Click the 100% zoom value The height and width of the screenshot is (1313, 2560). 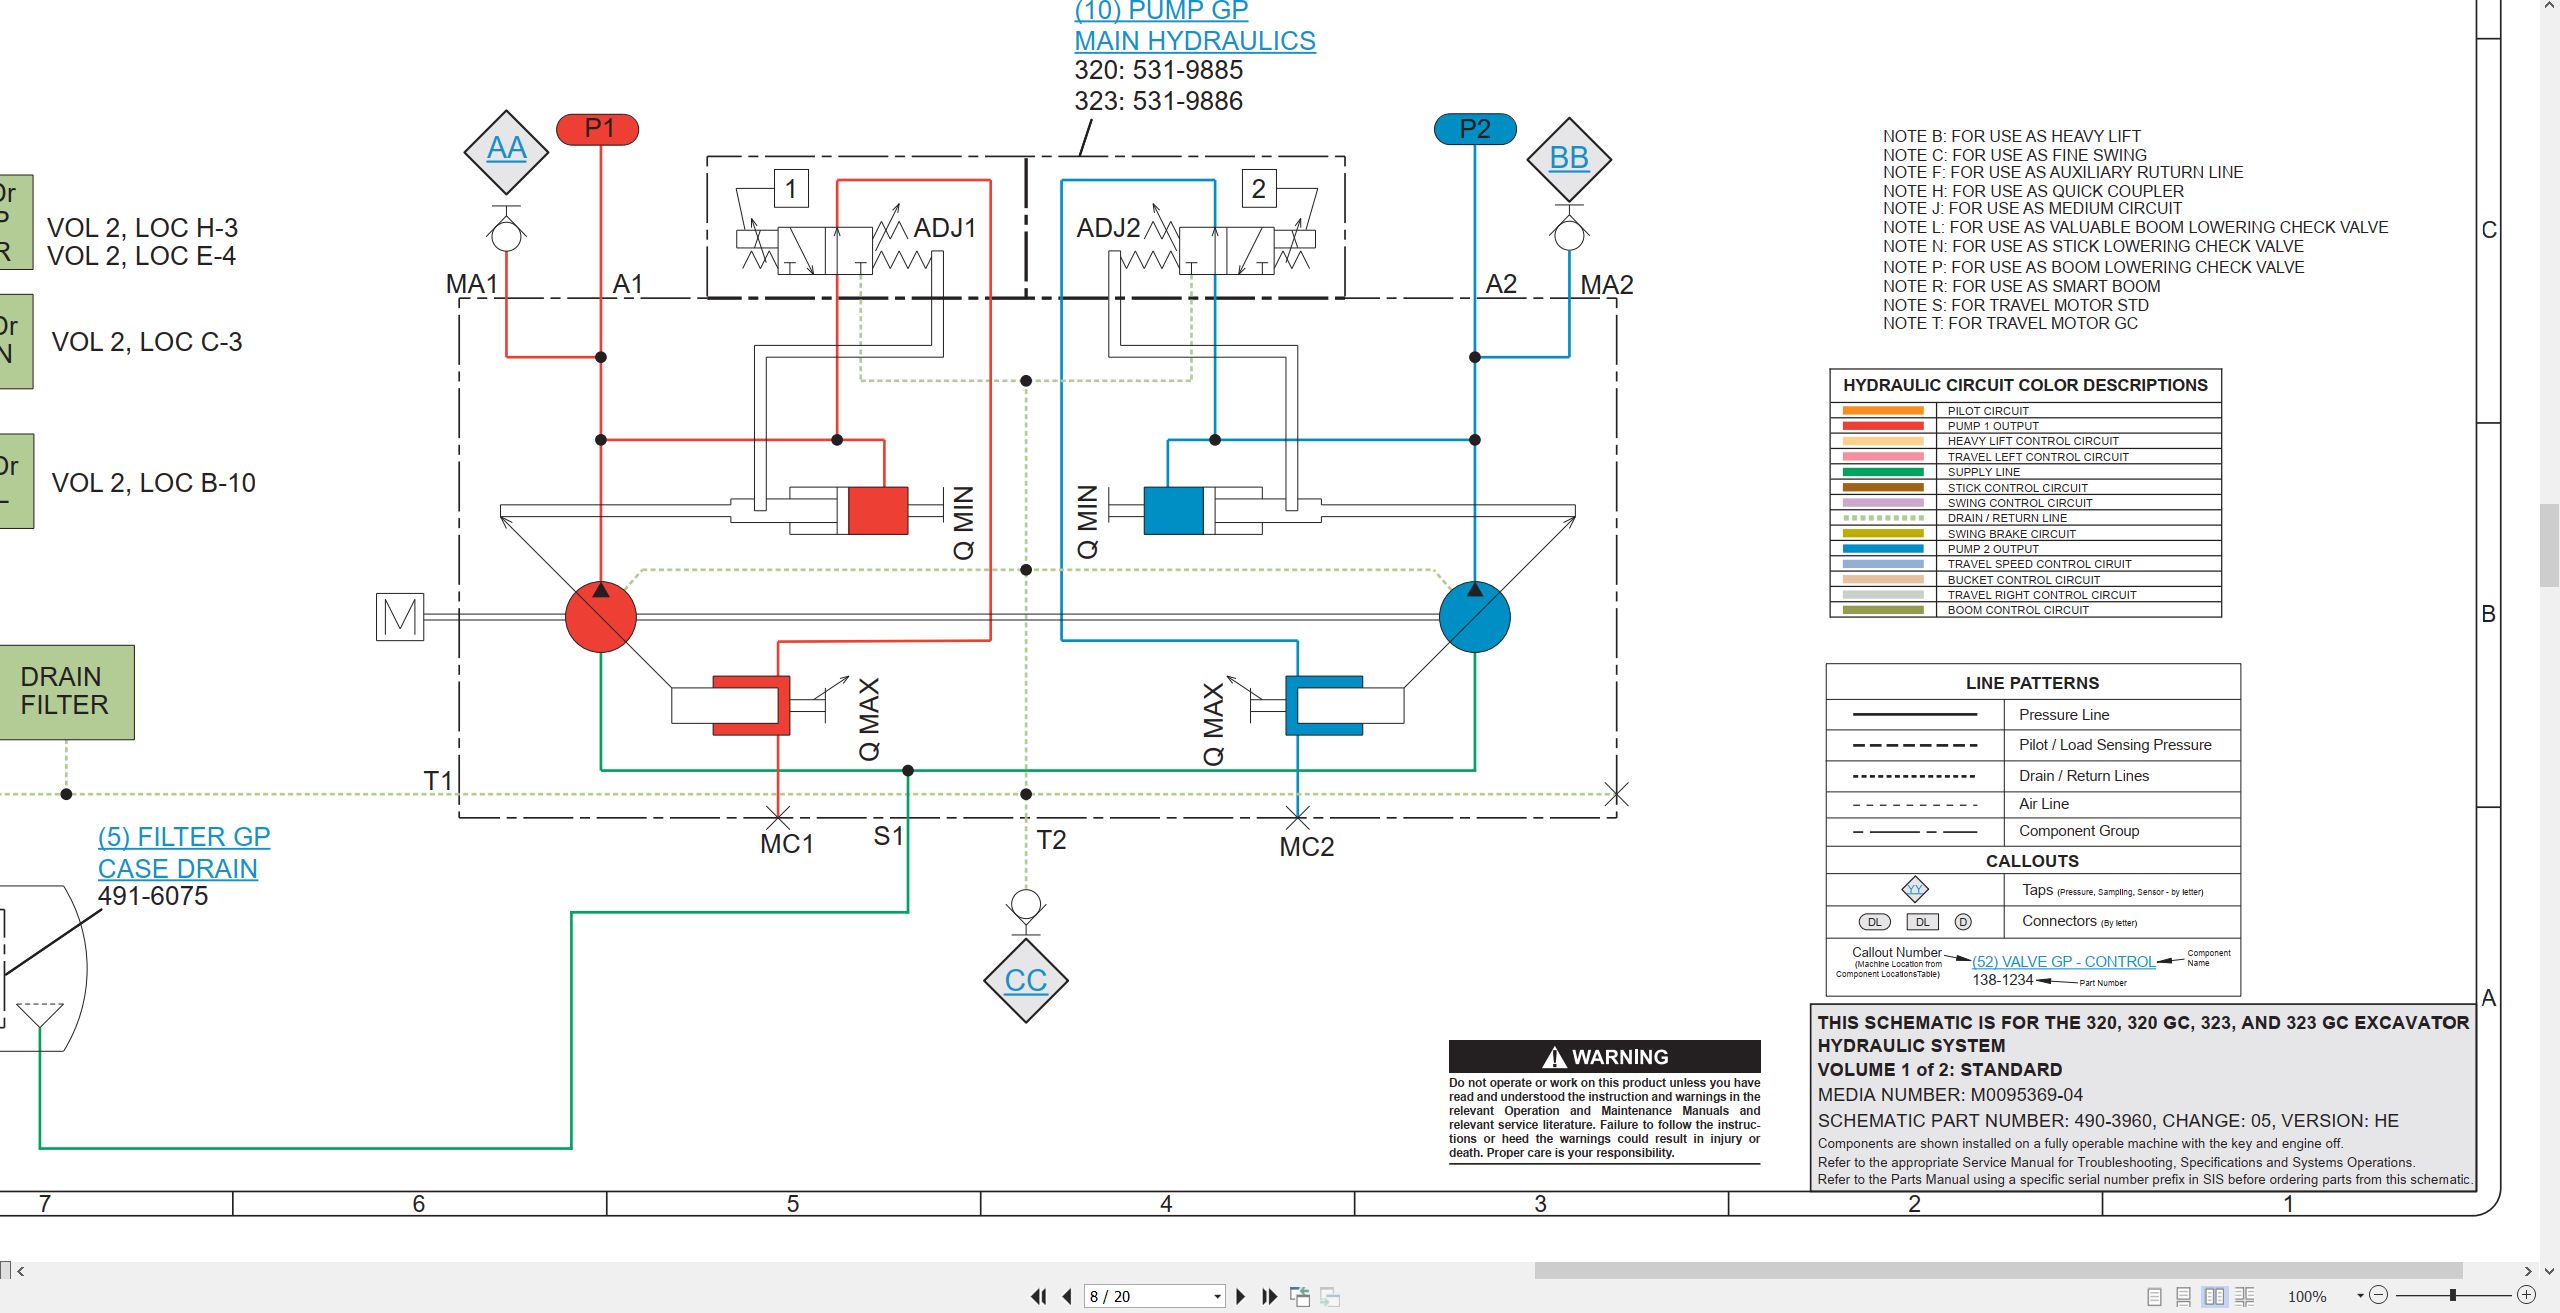click(2306, 1296)
